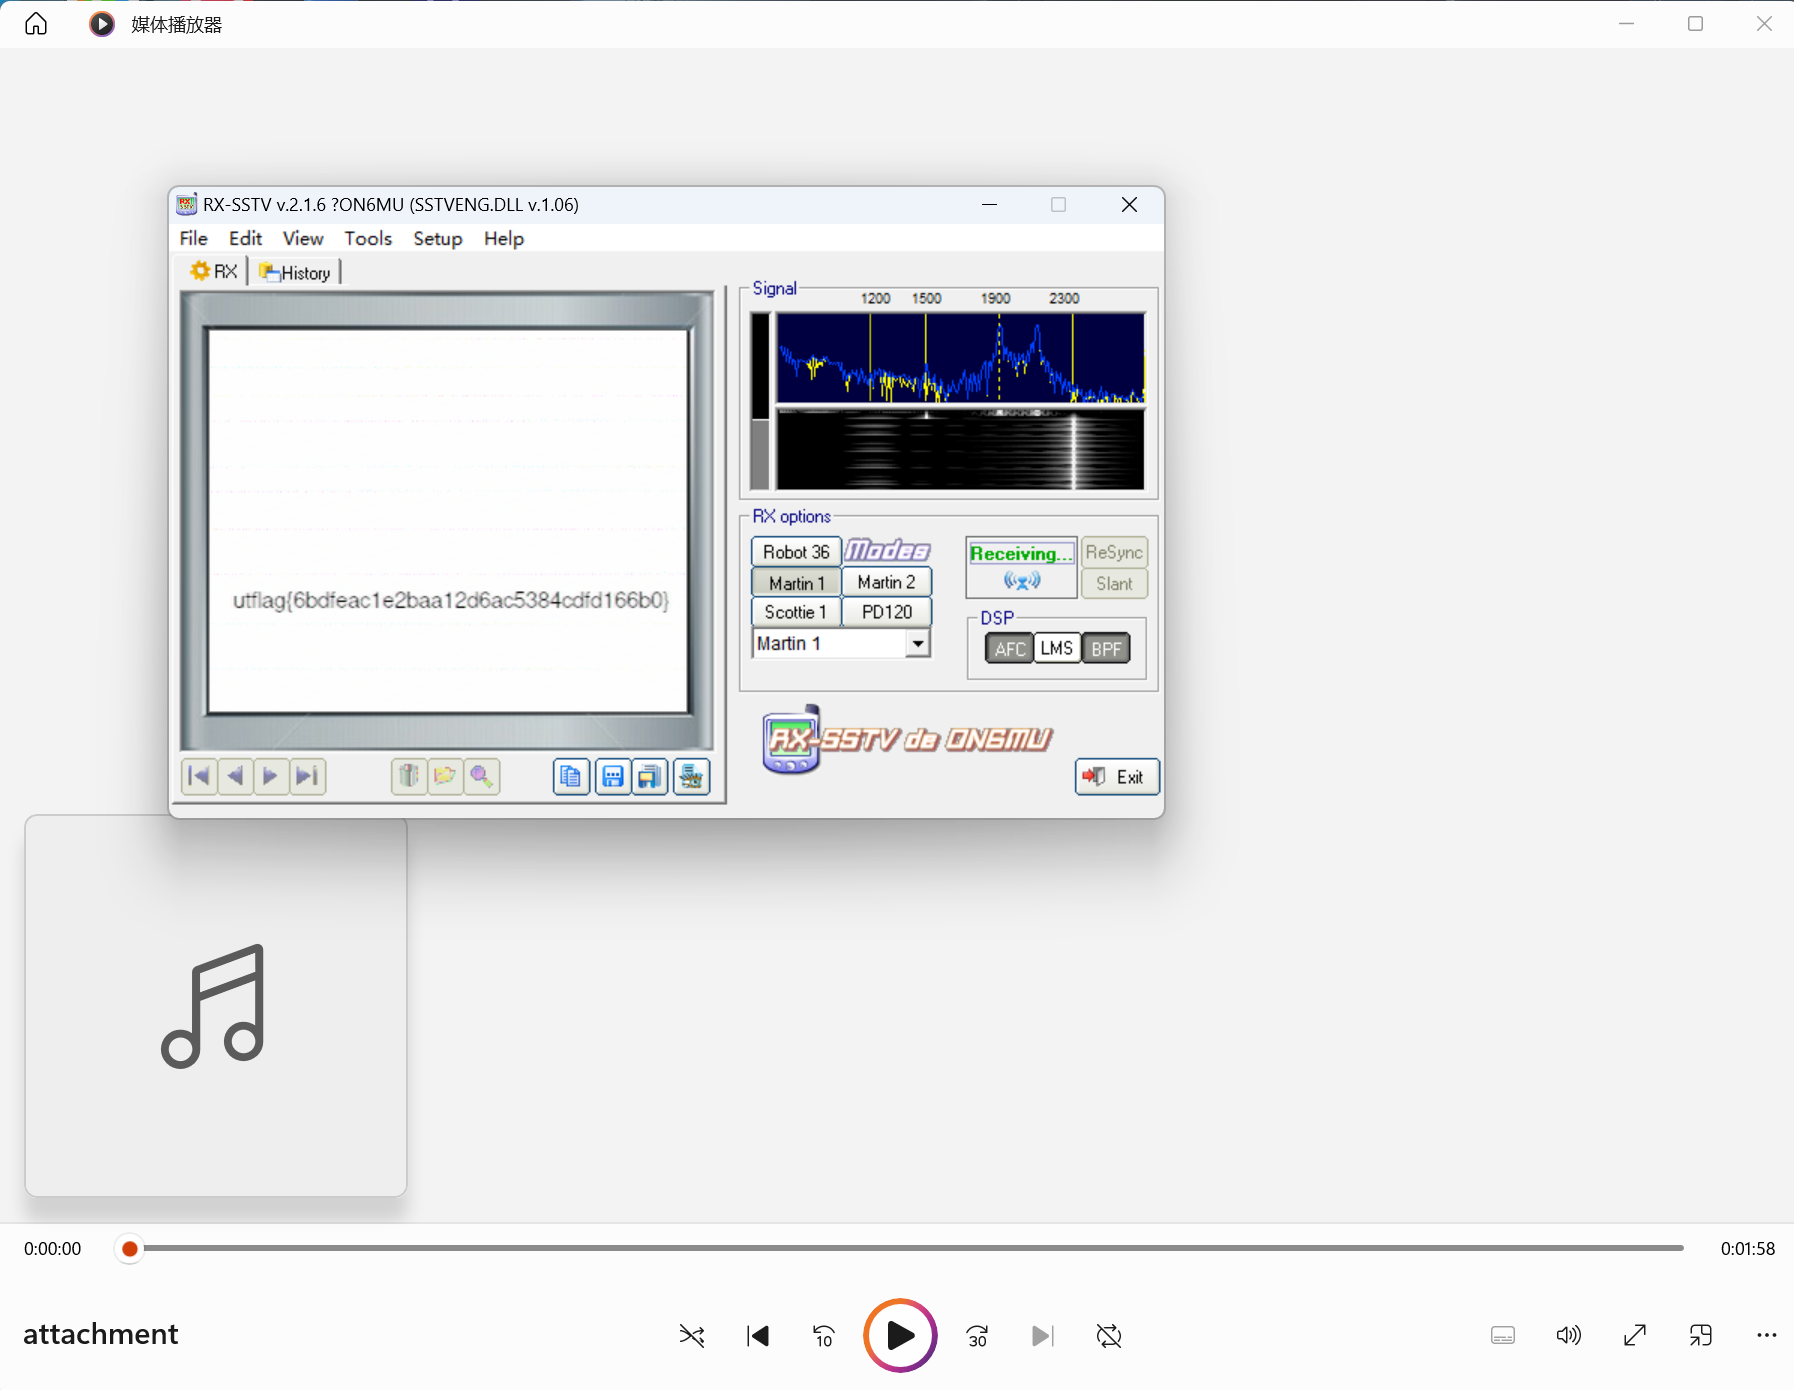The image size is (1794, 1390).
Task: Click the decoded utflag text image
Action: click(450, 600)
